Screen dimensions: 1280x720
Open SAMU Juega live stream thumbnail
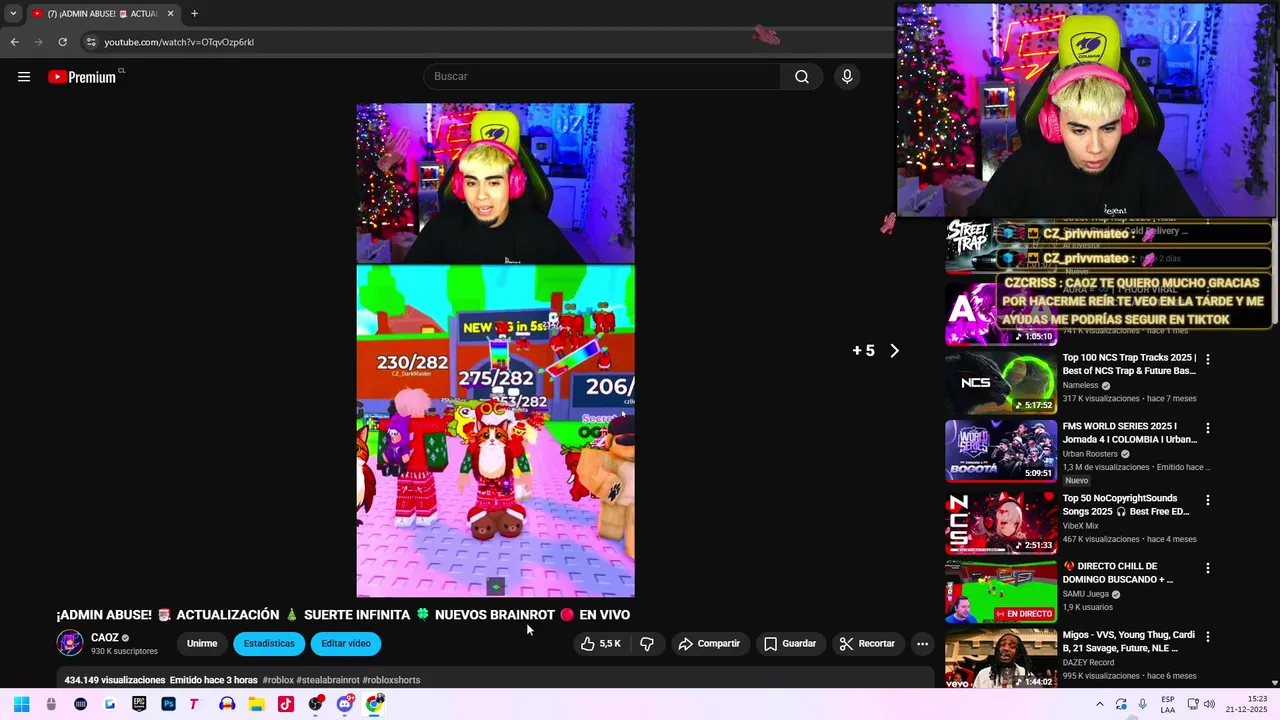pos(1001,591)
